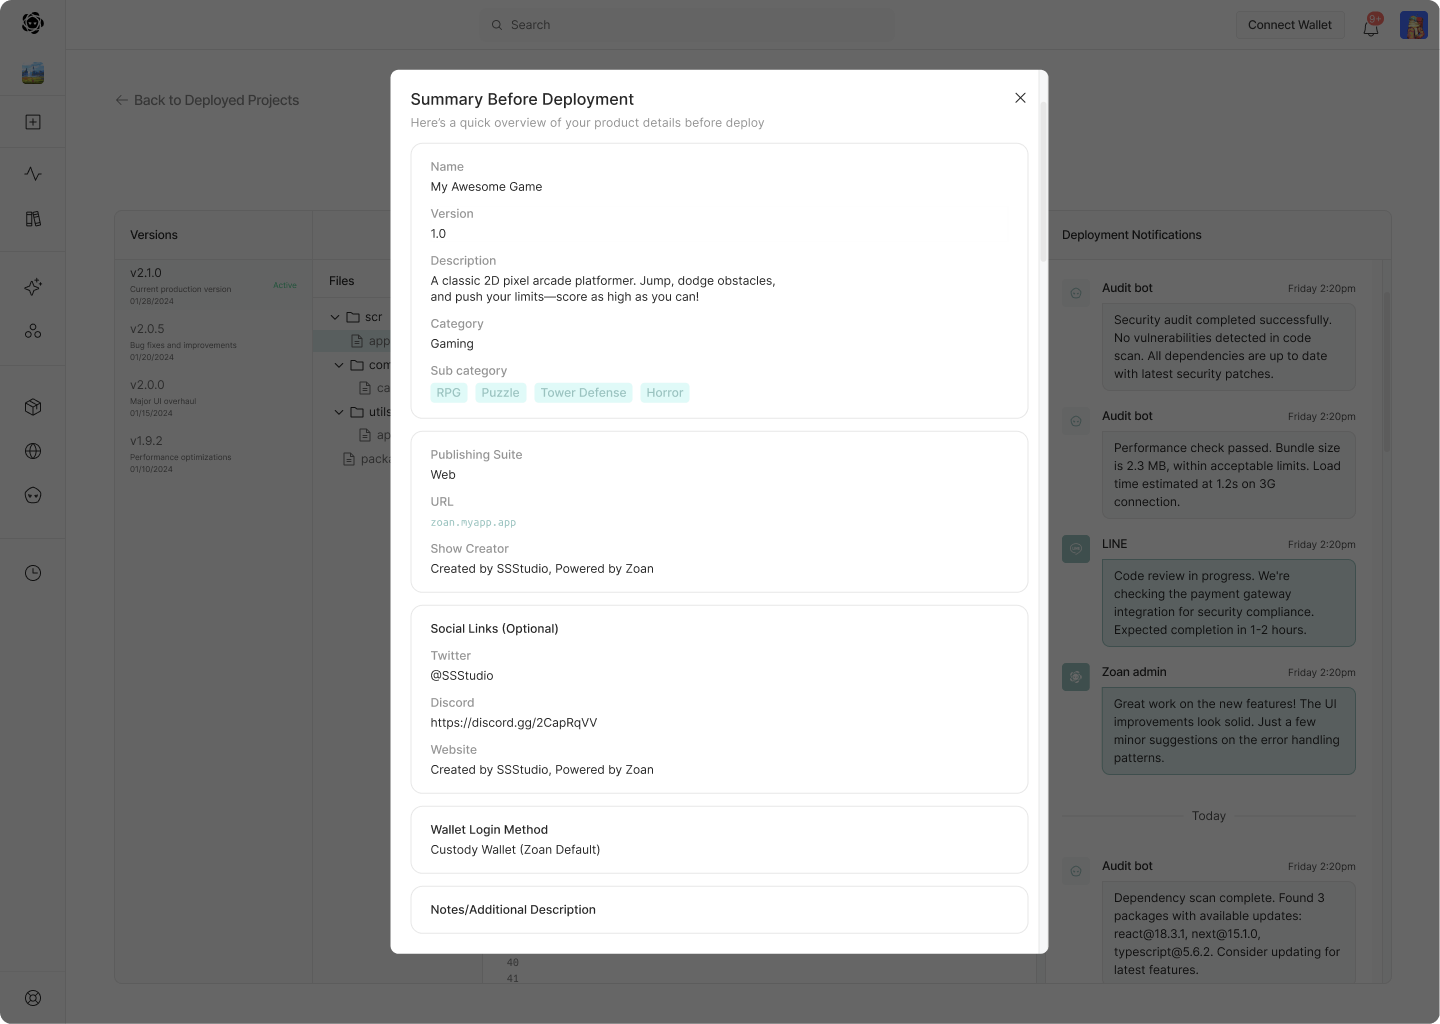Go back to Deployed Projects
Screen dimensions: 1440x1024
coord(207,100)
